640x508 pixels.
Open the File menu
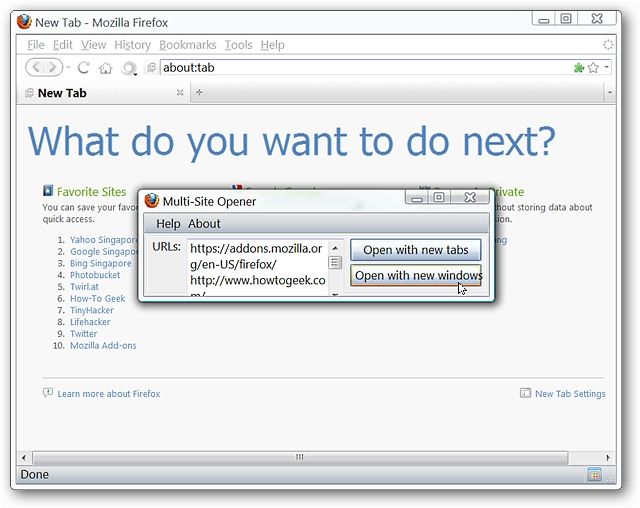coord(36,44)
